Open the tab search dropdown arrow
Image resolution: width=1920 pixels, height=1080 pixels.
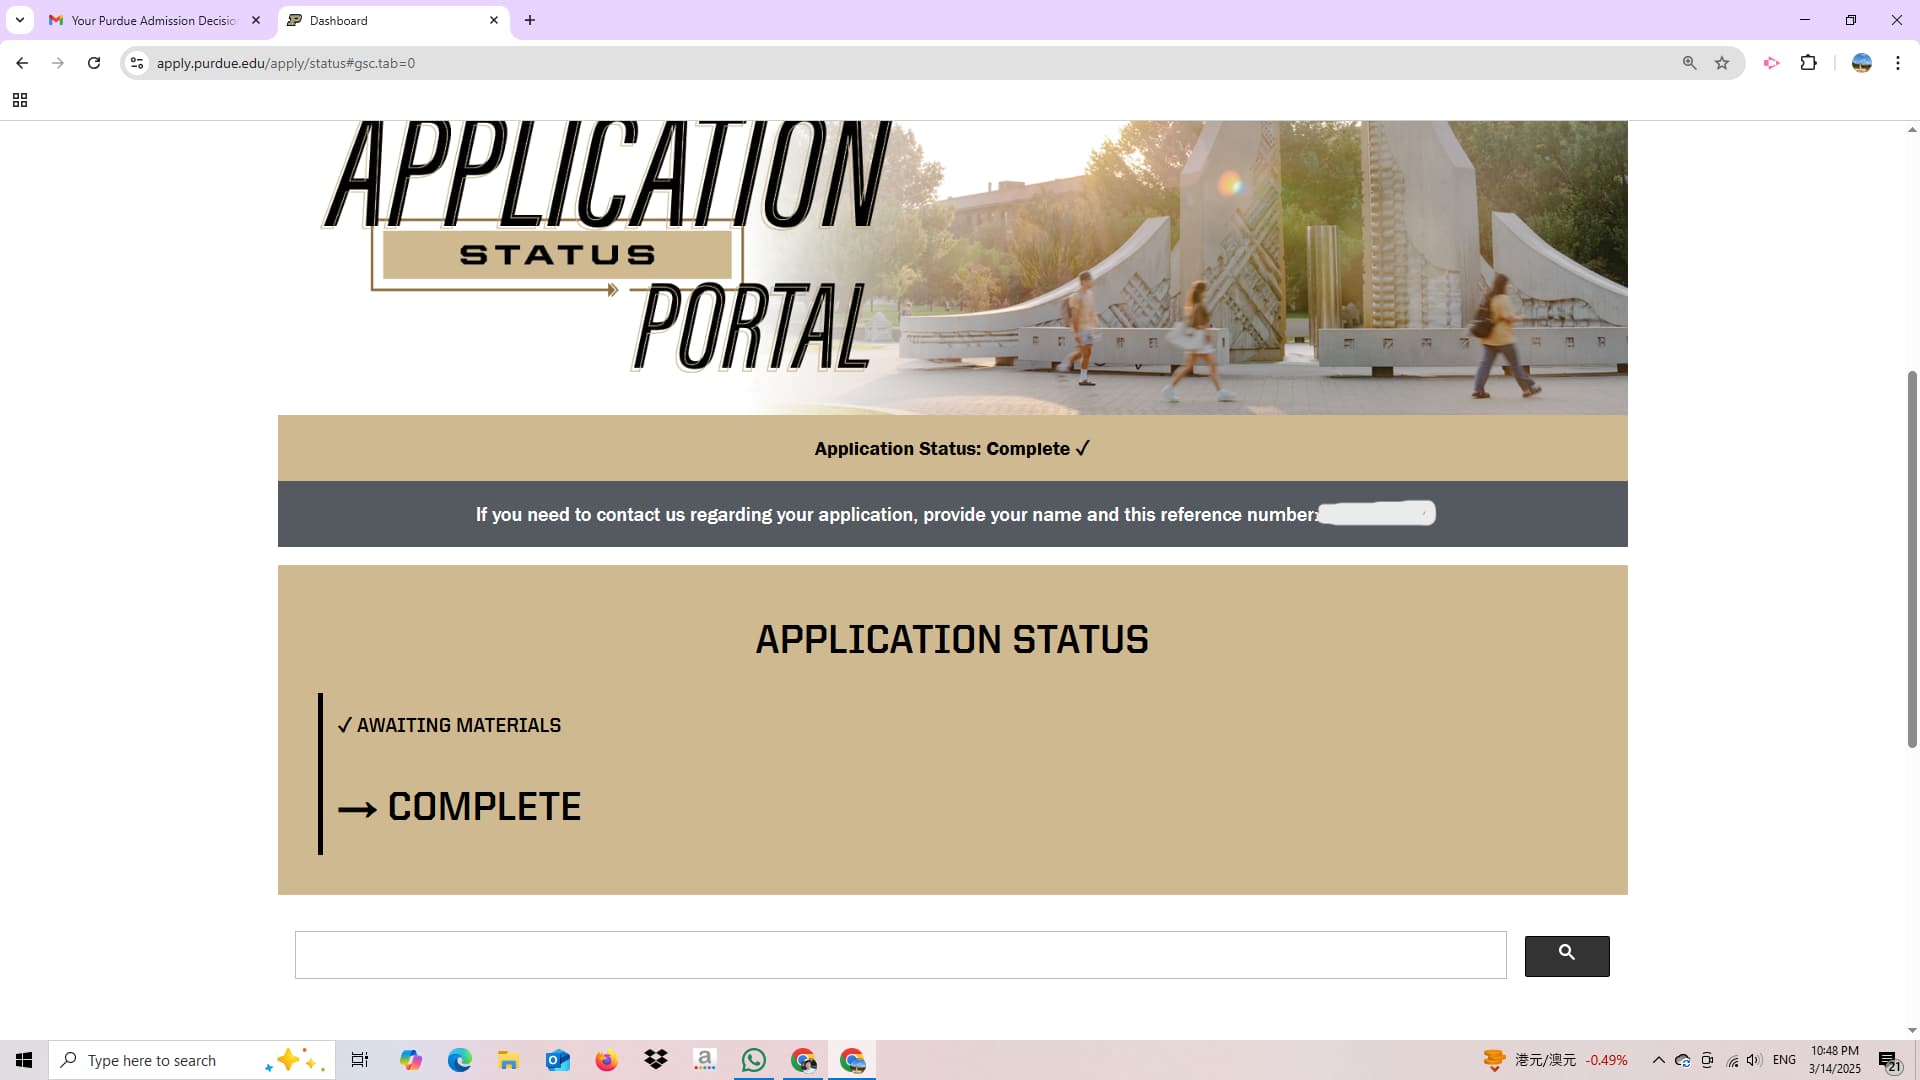pos(19,20)
